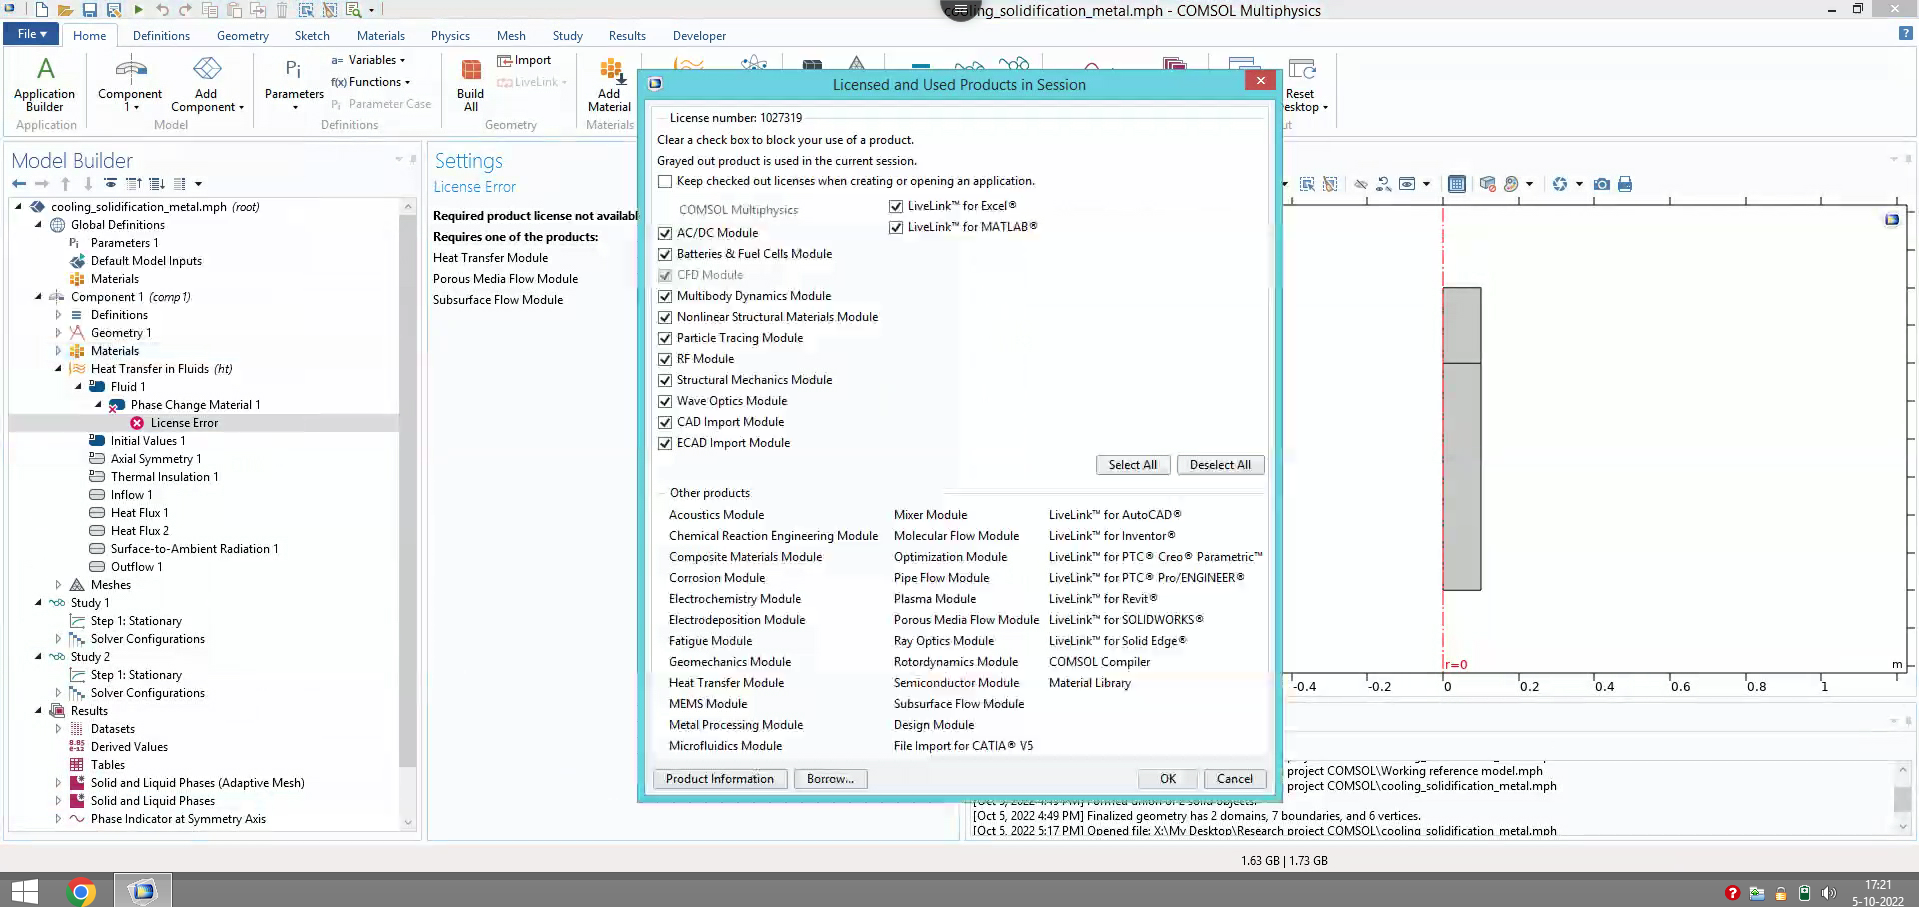Click the Borrow... button
Viewport: 1919px width, 907px height.
pos(830,779)
